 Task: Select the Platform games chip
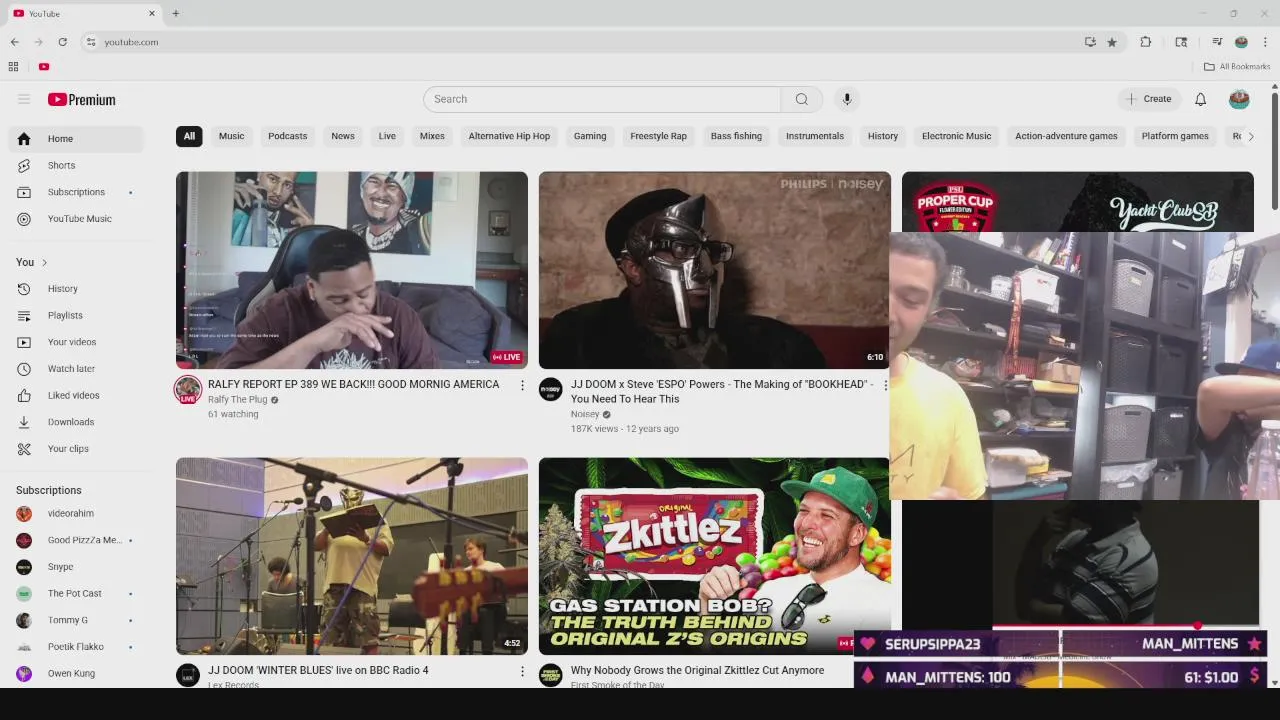[1175, 136]
